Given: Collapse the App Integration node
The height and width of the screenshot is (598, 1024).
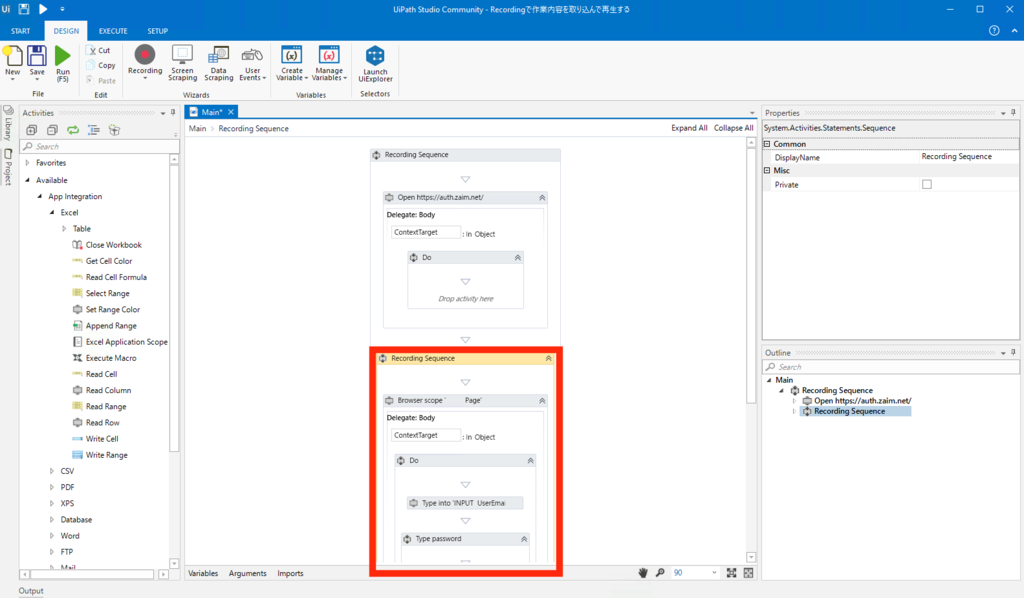Looking at the screenshot, I should pyautogui.click(x=40, y=197).
